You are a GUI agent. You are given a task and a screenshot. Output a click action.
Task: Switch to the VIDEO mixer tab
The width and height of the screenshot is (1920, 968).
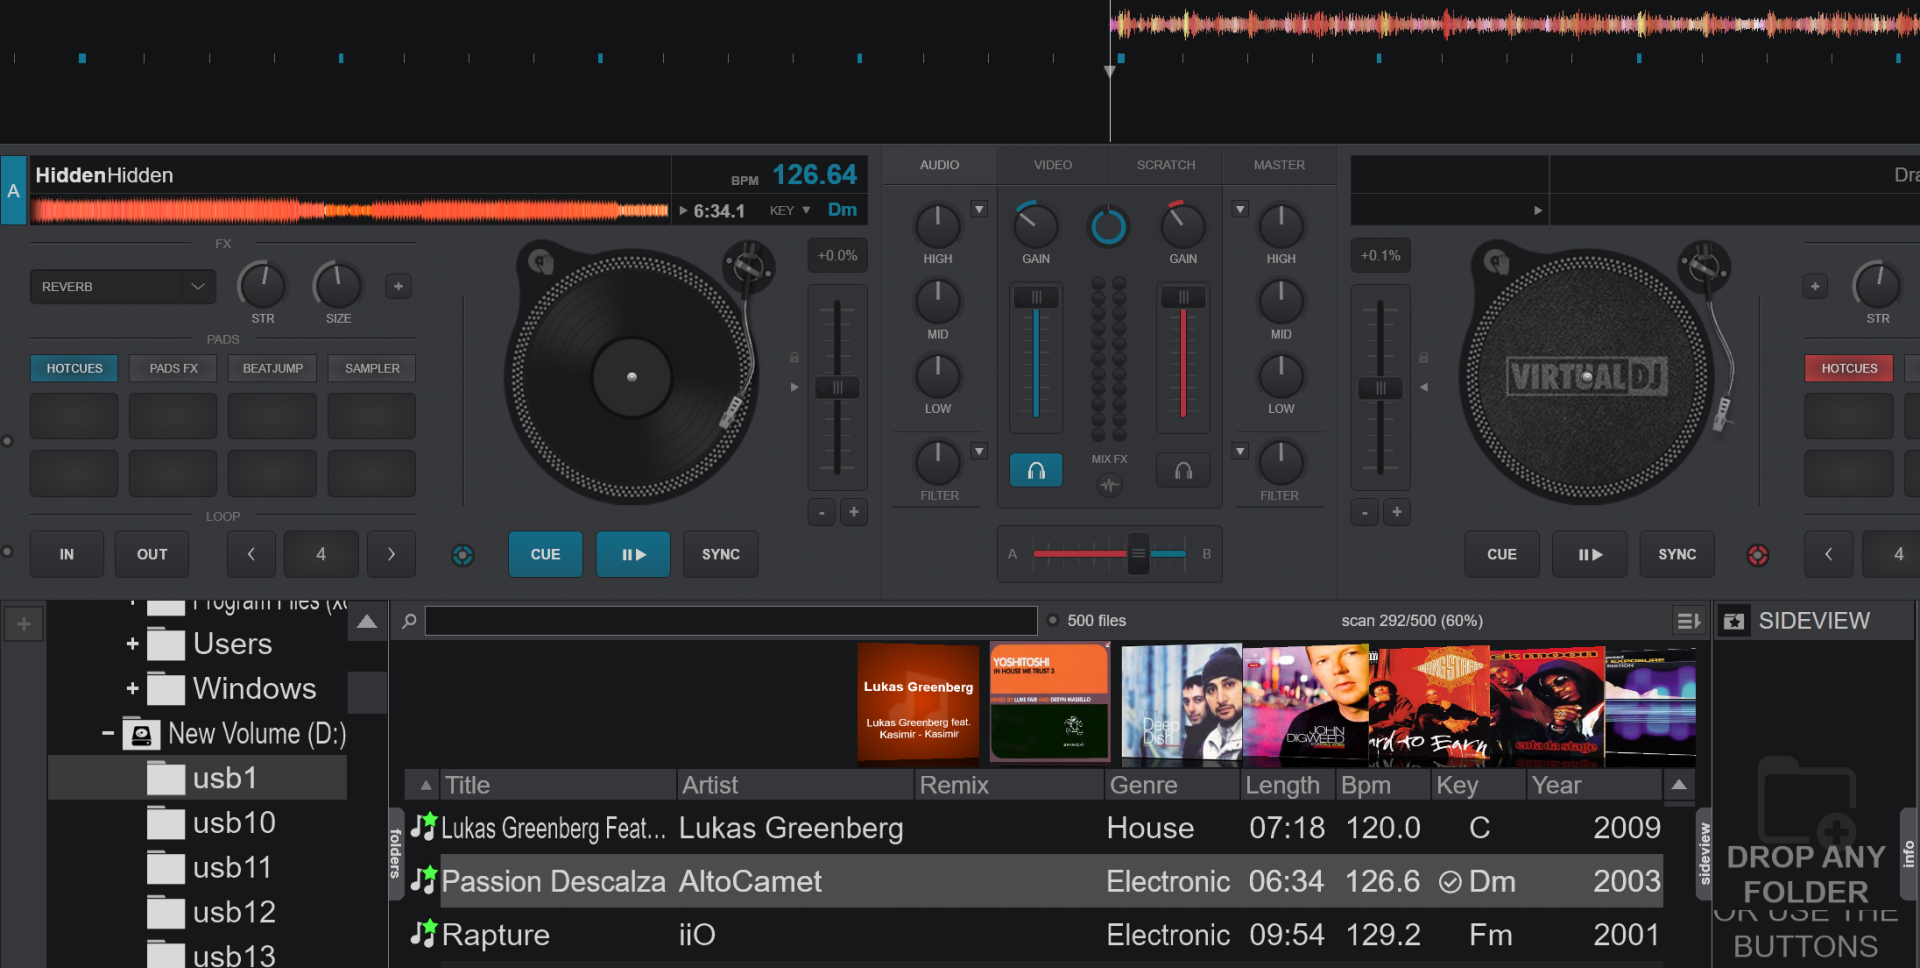1052,165
